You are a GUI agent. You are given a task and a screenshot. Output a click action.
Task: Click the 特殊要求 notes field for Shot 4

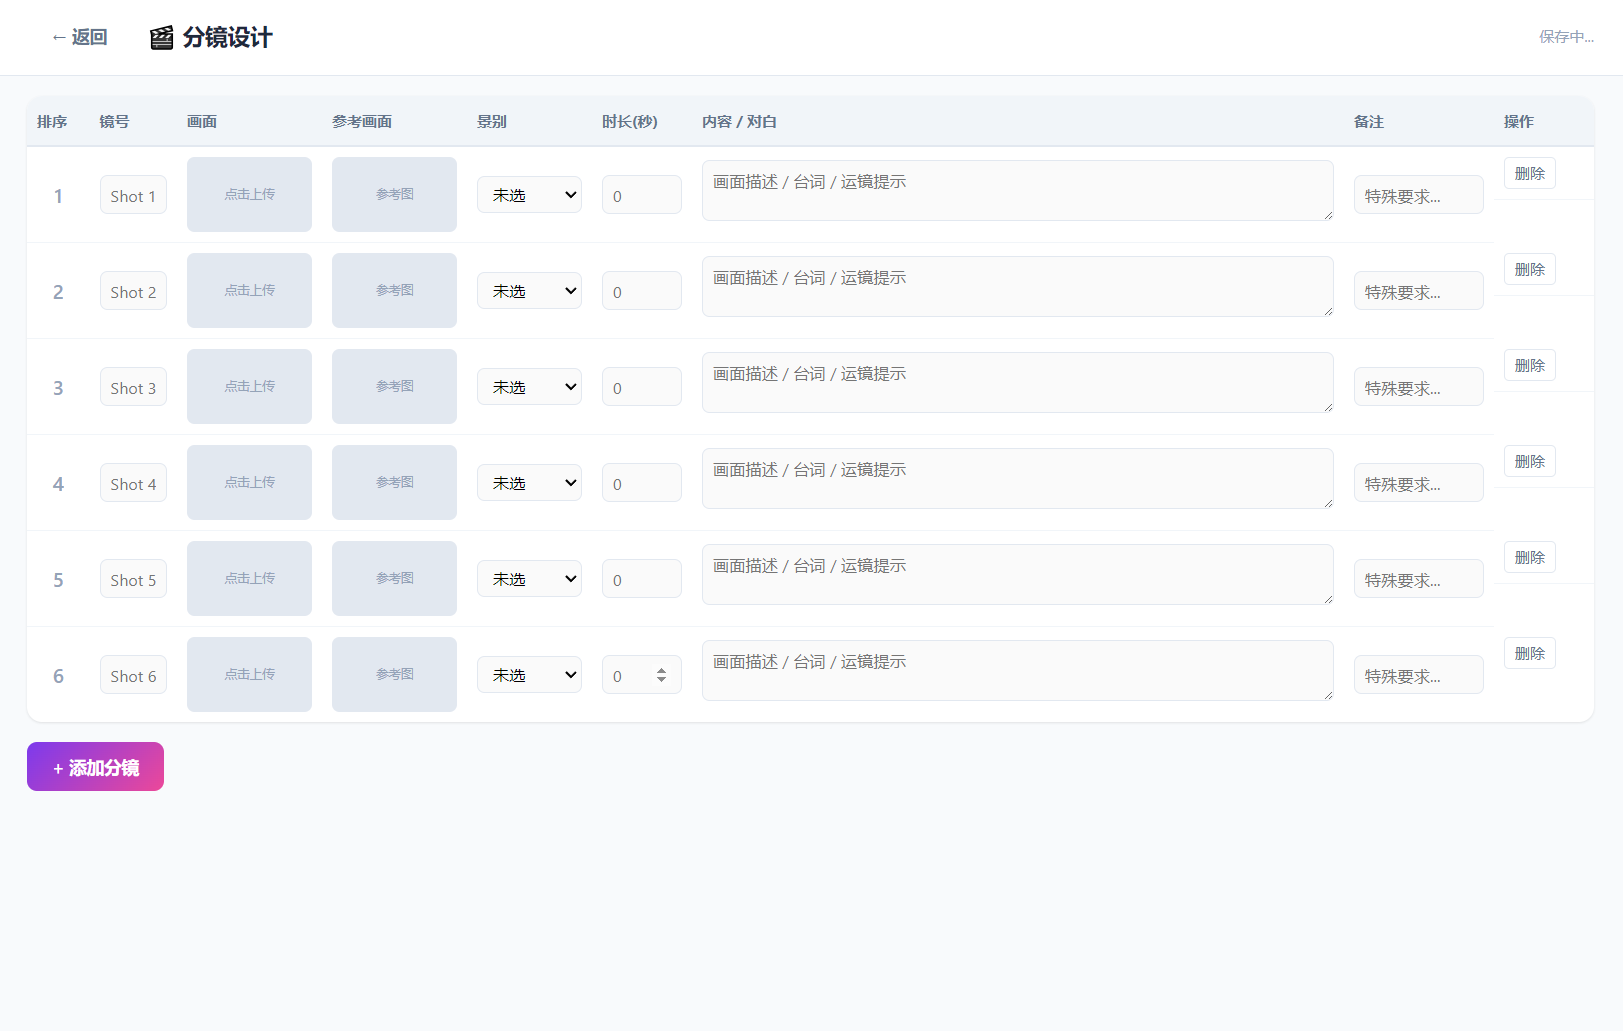point(1418,482)
